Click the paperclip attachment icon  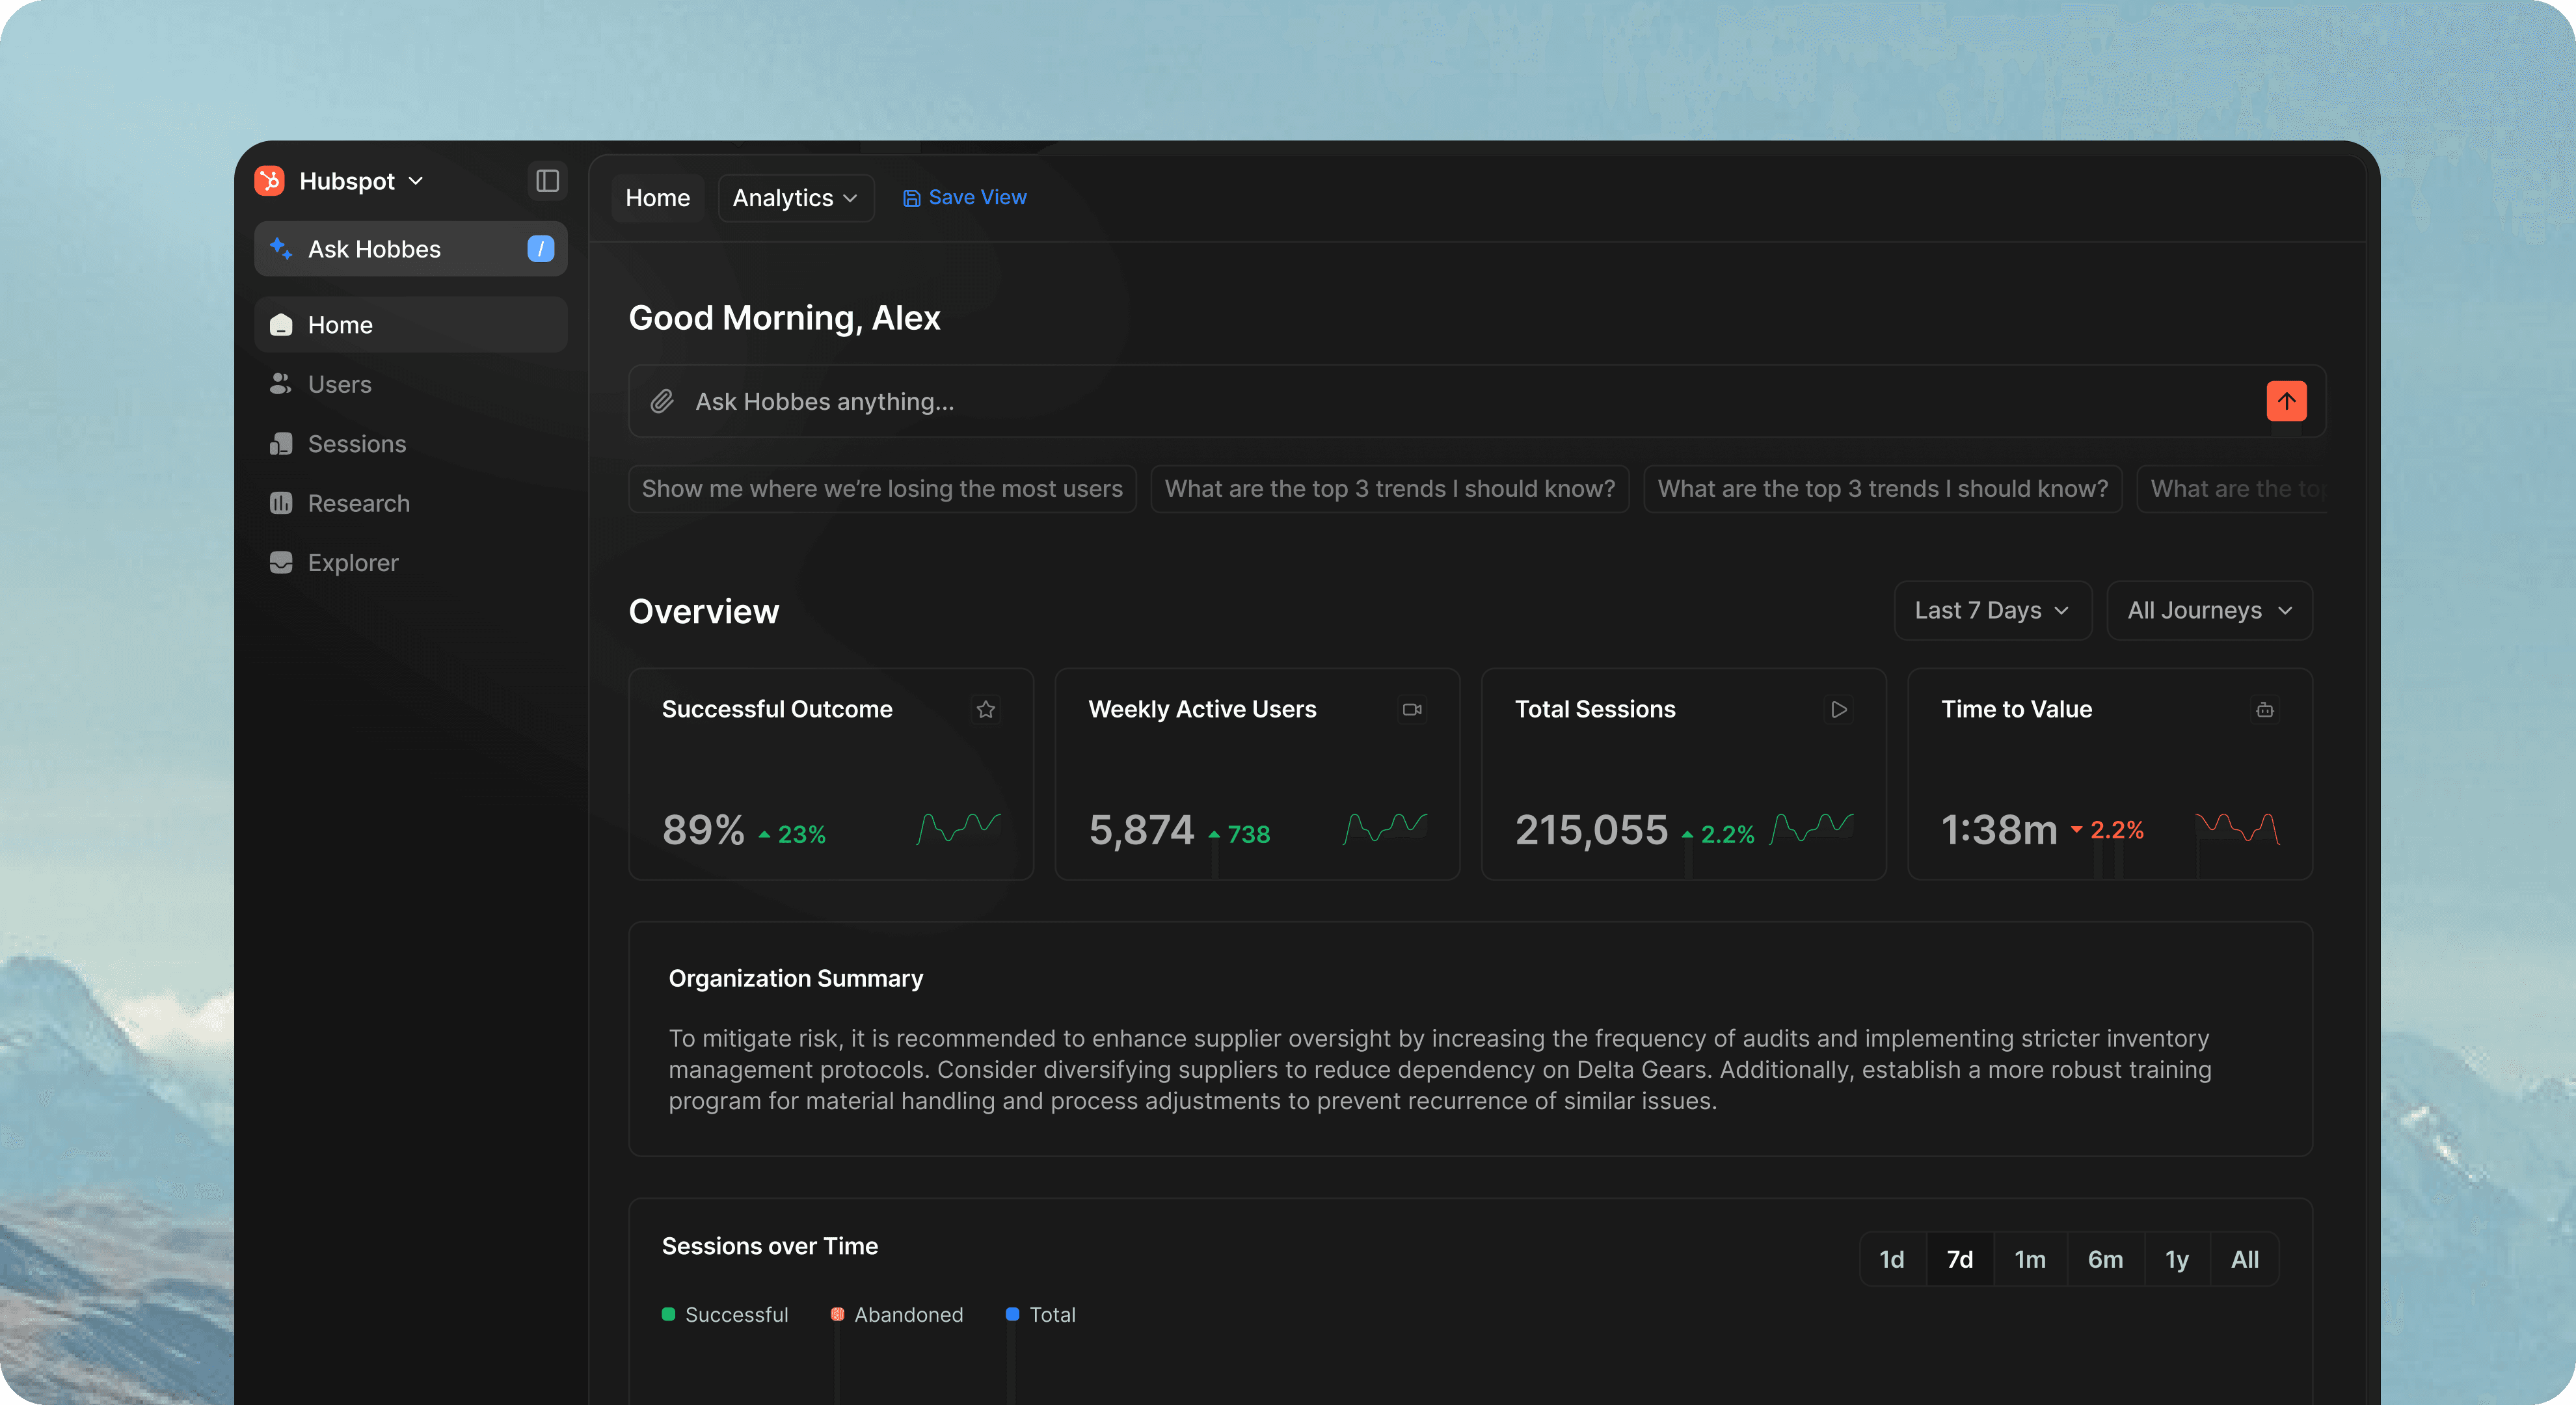pos(662,401)
